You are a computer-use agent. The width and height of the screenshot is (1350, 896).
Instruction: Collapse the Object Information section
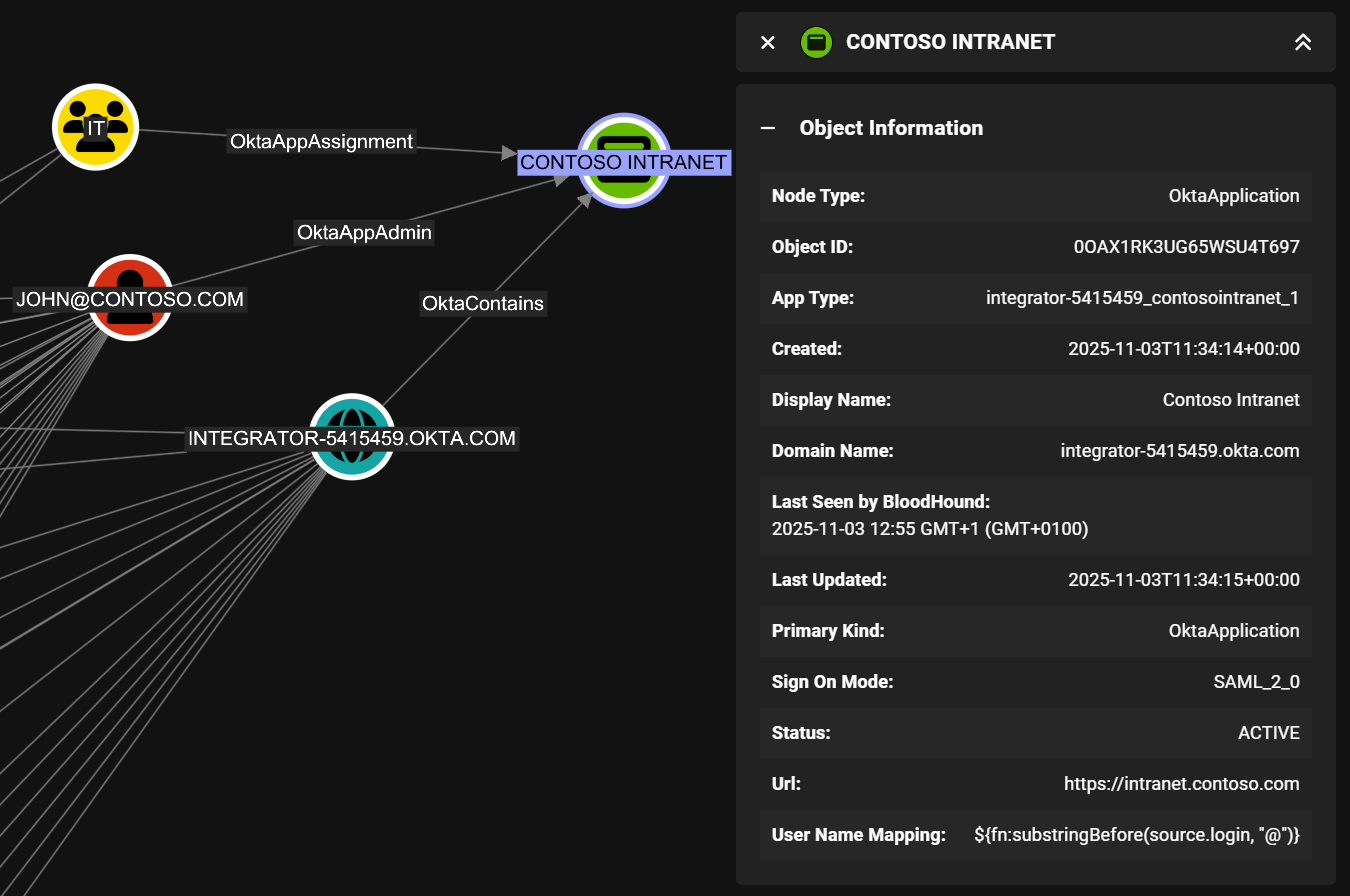pyautogui.click(x=768, y=128)
